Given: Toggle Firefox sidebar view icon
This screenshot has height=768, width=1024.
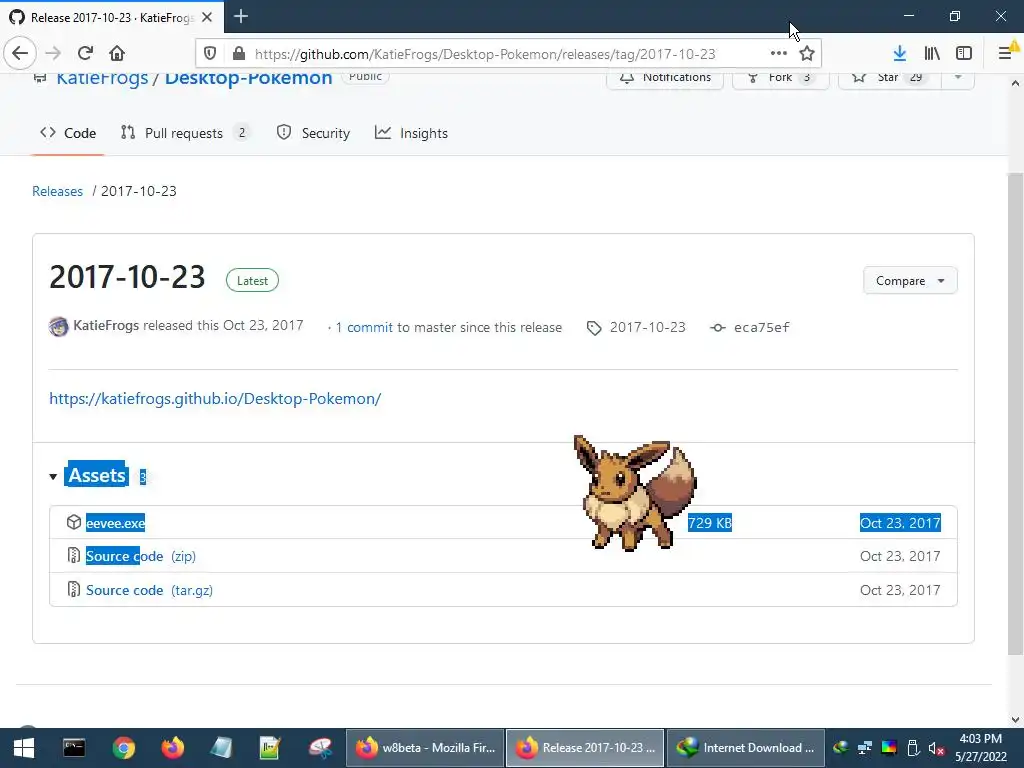Looking at the screenshot, I should pos(964,54).
